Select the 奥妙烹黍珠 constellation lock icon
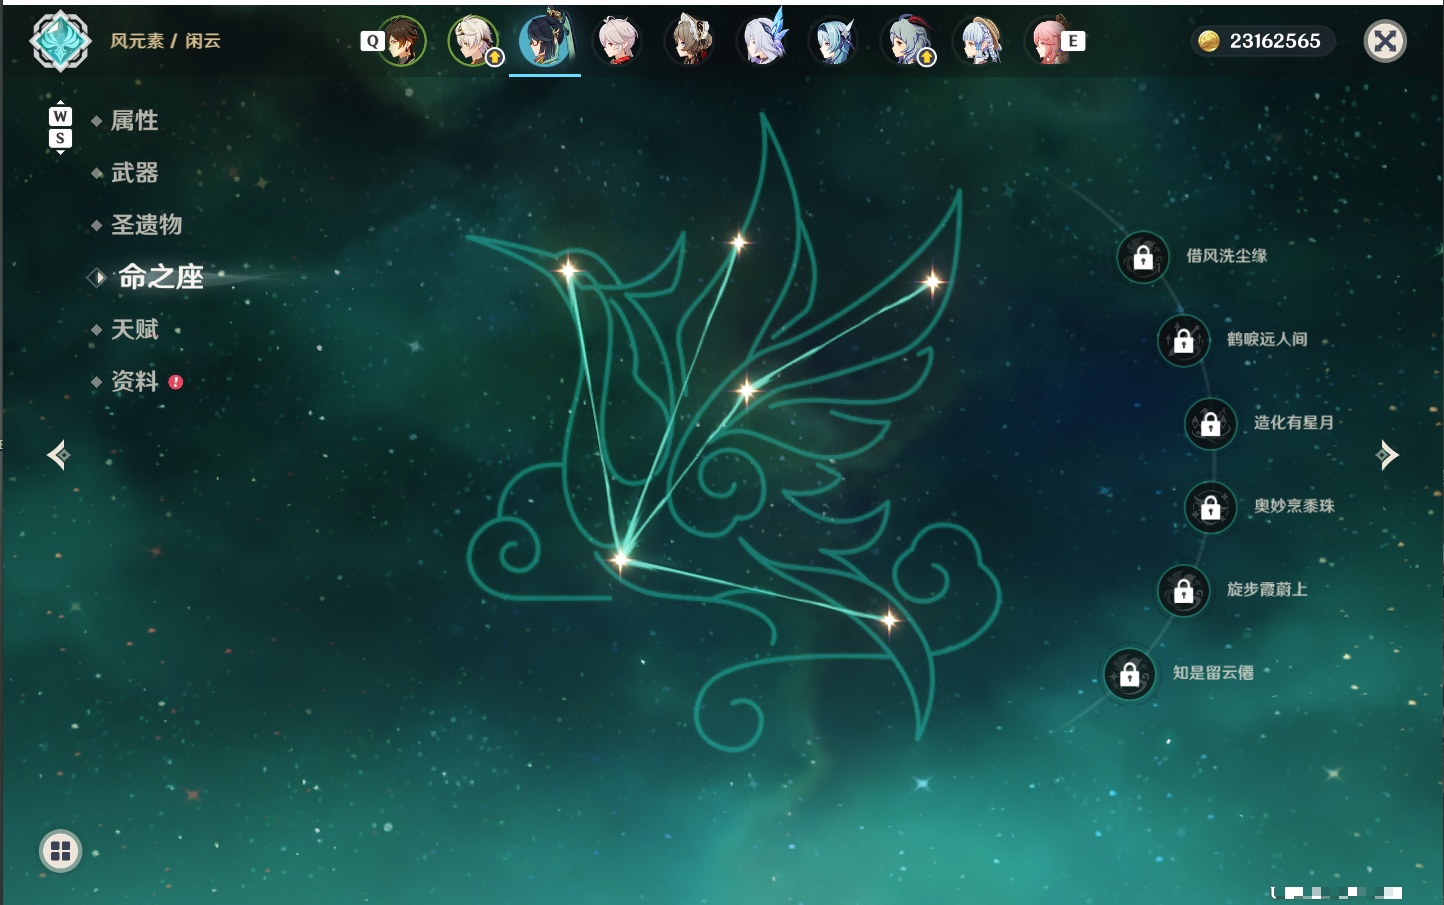This screenshot has width=1444, height=905. (x=1210, y=508)
